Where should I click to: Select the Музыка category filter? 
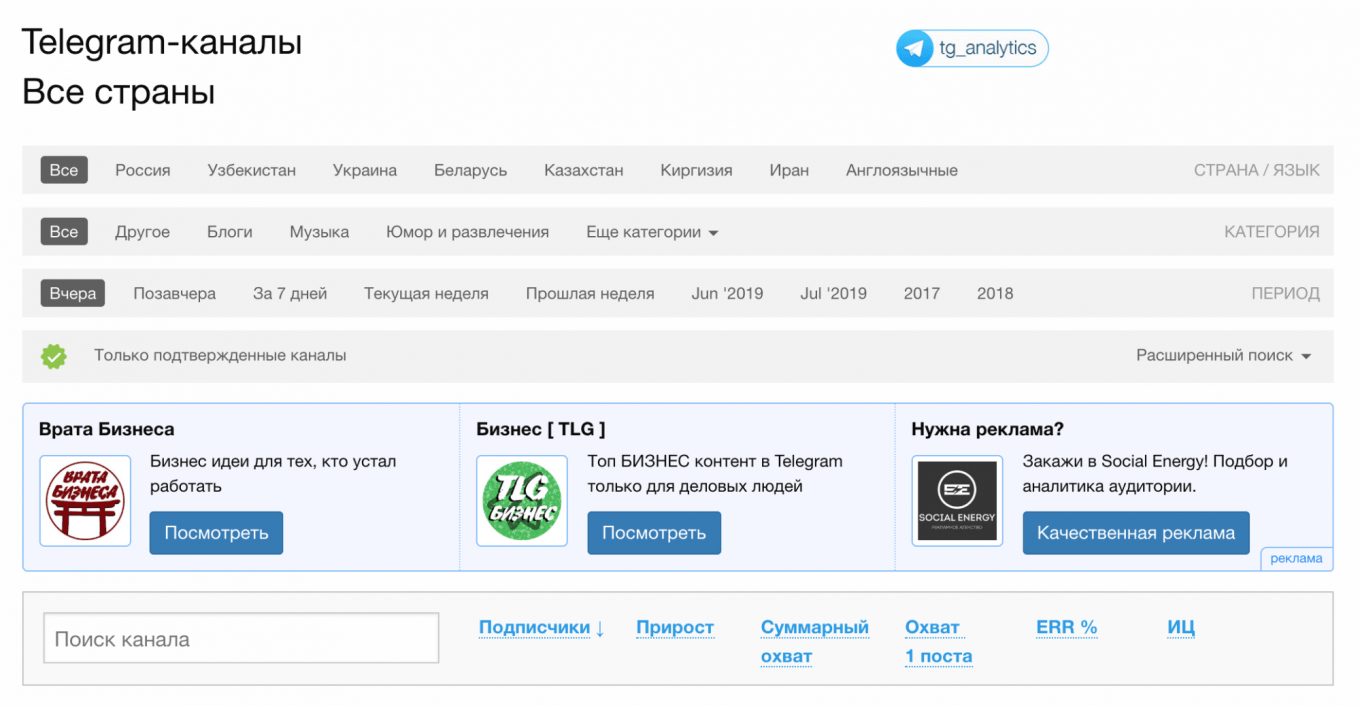319,232
